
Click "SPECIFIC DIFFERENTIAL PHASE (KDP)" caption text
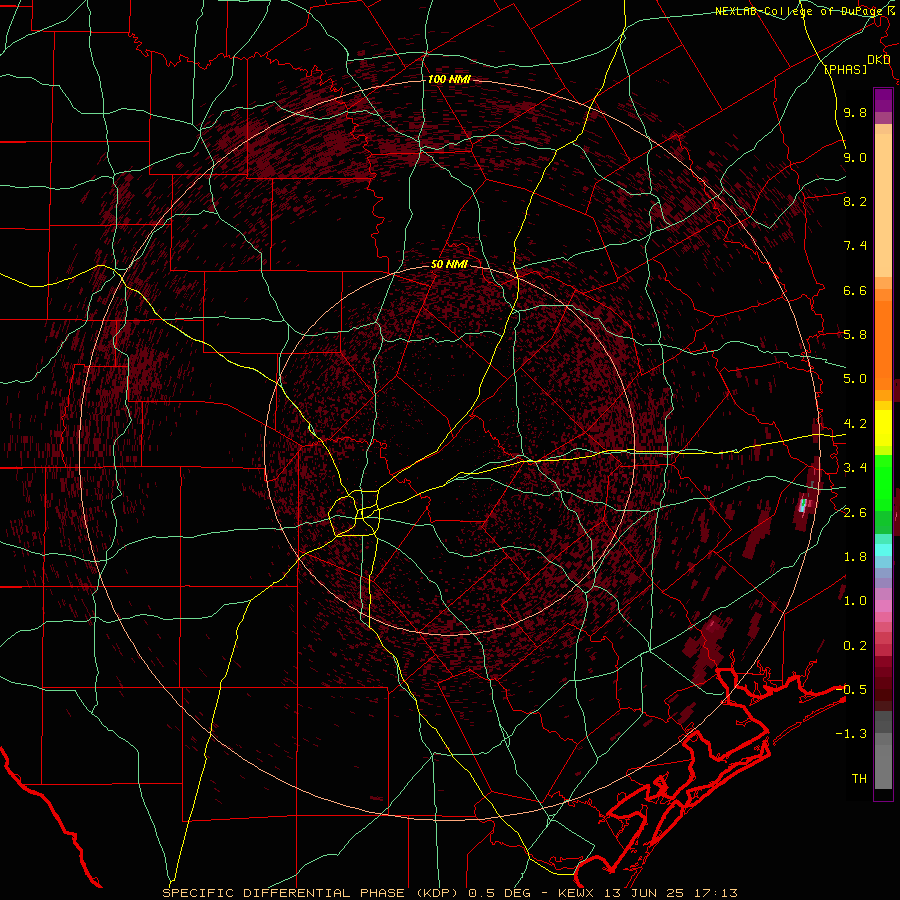(310, 893)
